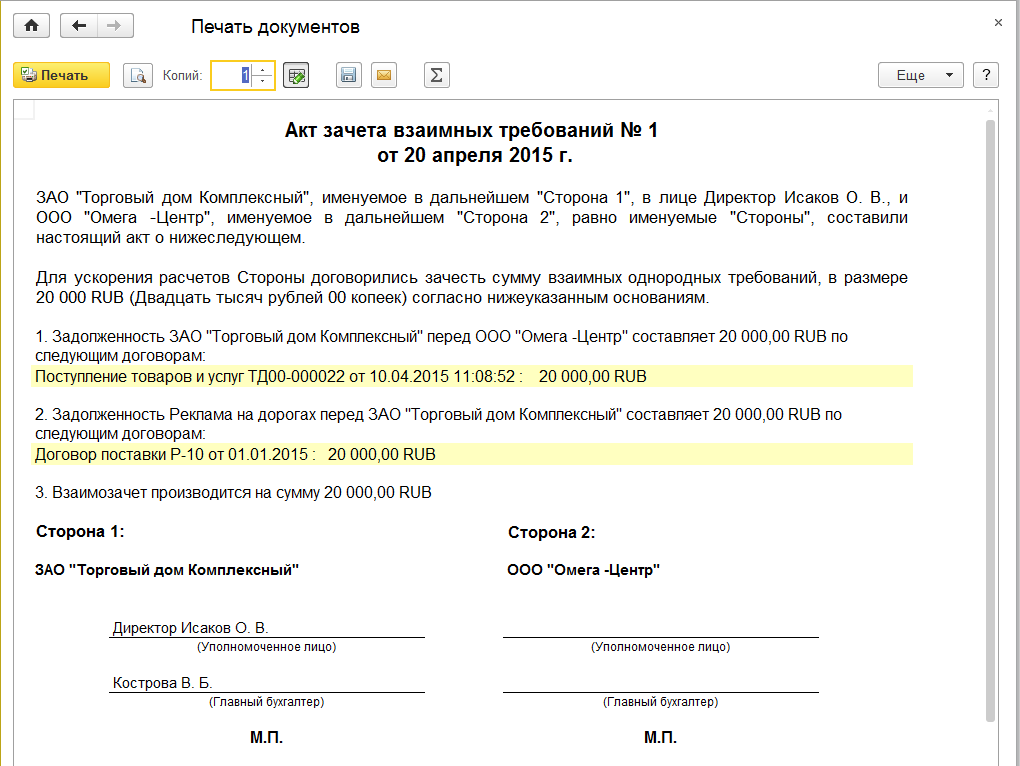This screenshot has width=1020, height=766.
Task: Click the vertical scrollbar of the document
Action: pyautogui.click(x=990, y=421)
